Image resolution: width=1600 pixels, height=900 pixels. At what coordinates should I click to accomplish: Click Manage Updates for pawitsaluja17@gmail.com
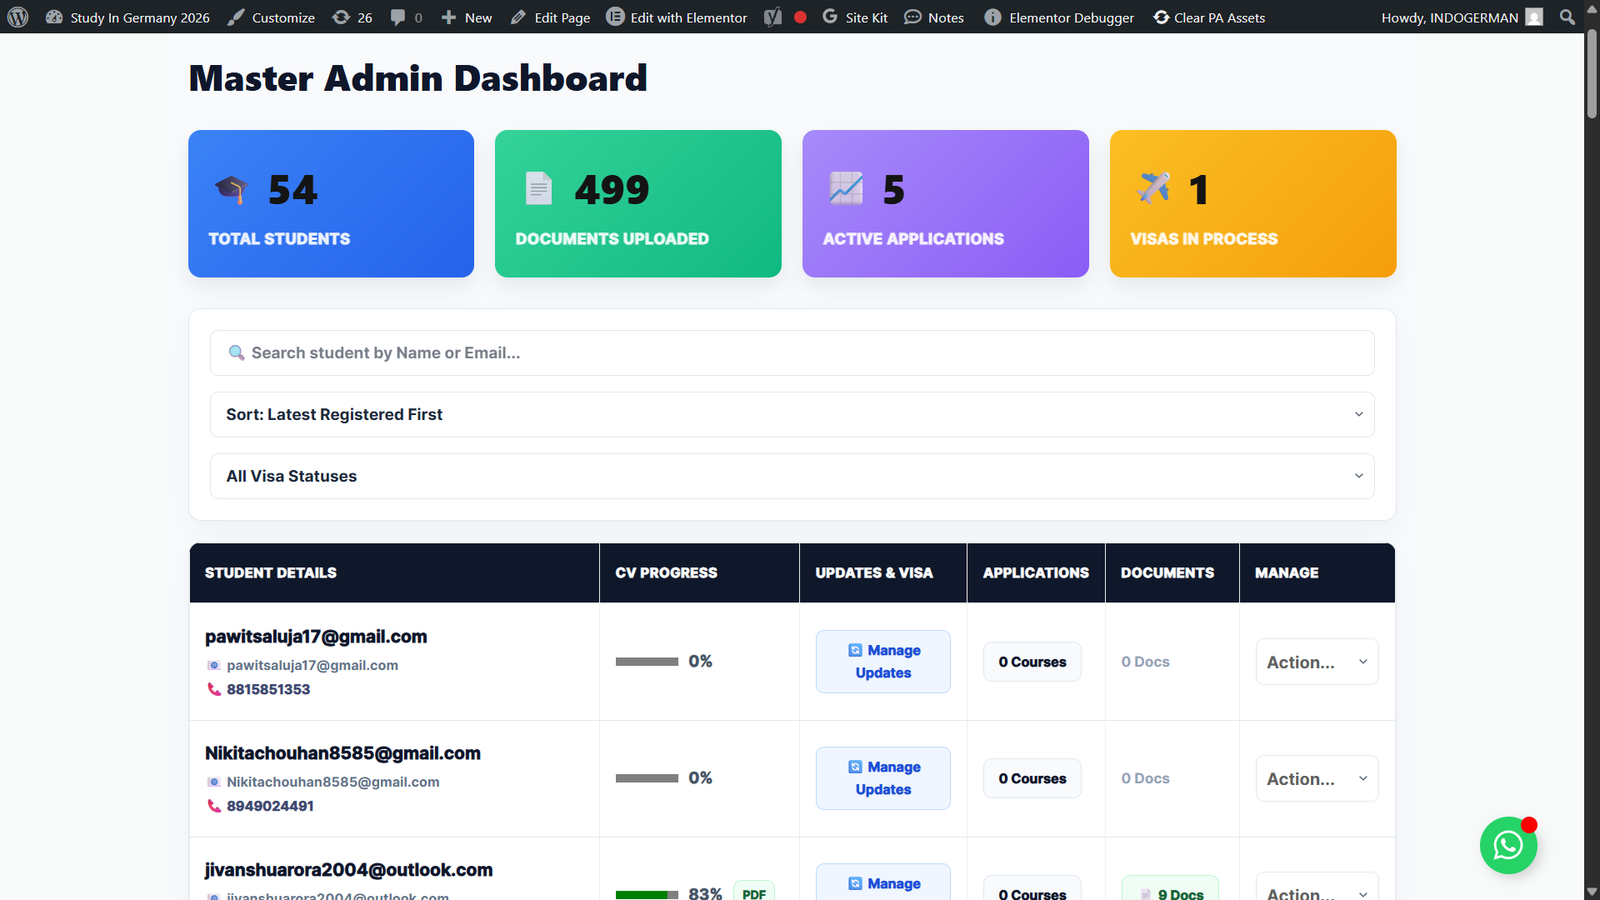[883, 661]
